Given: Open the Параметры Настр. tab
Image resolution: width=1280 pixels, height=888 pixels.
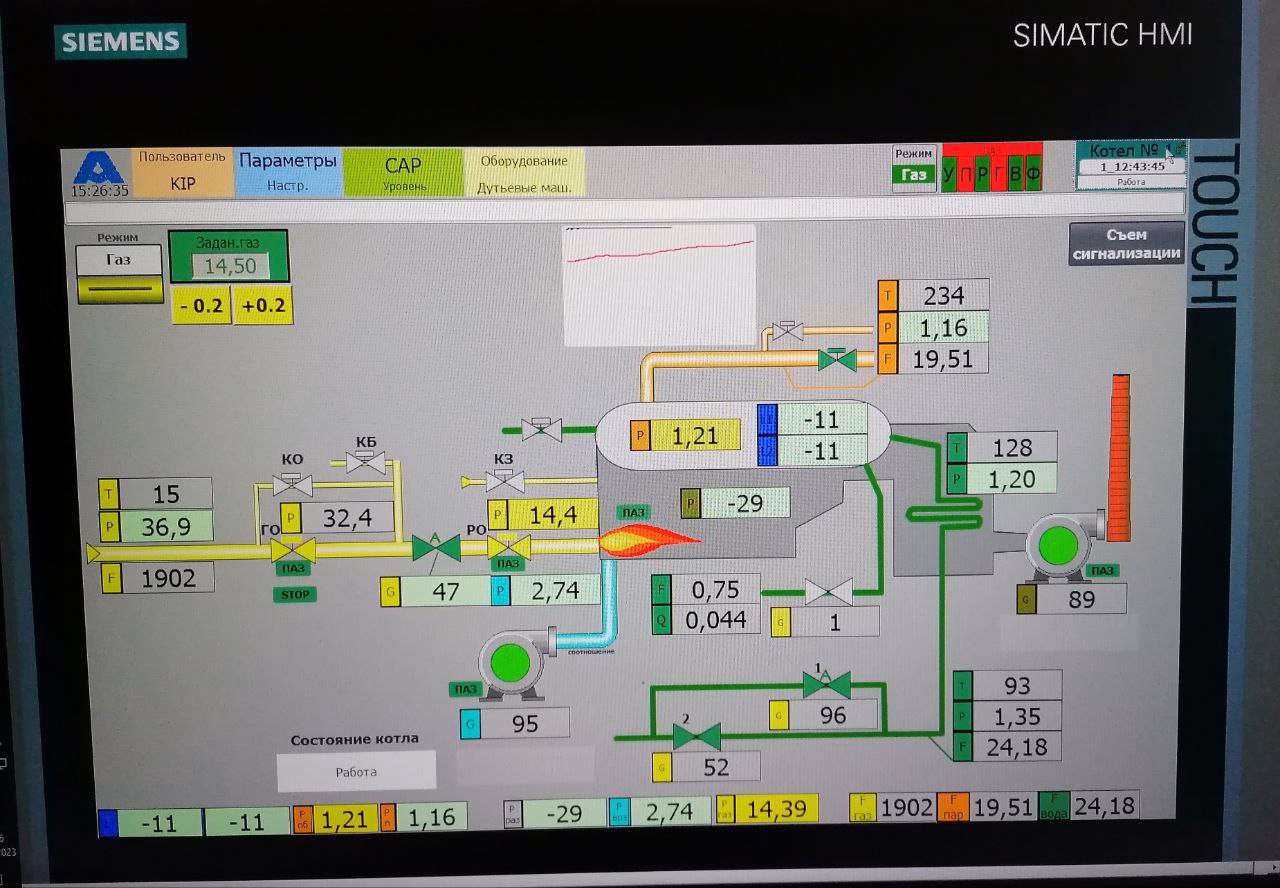Looking at the screenshot, I should pos(288,171).
